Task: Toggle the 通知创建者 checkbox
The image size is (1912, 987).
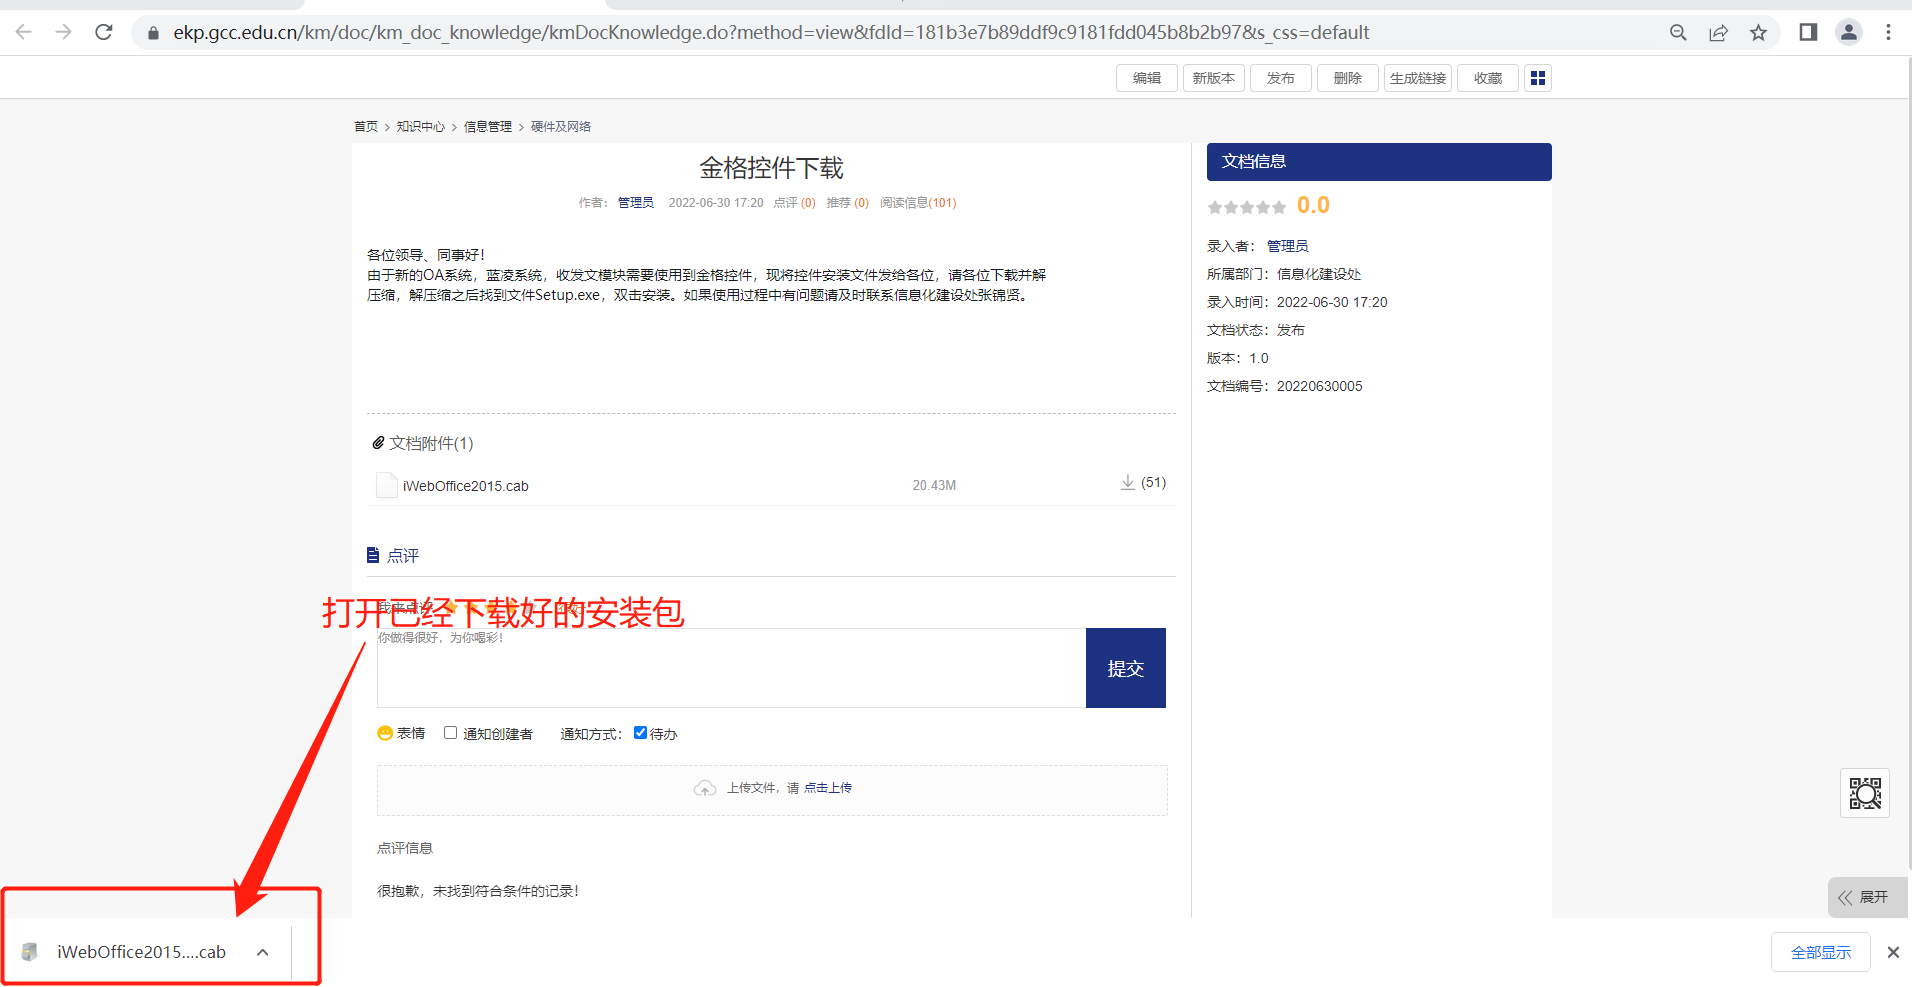Action: click(x=451, y=733)
